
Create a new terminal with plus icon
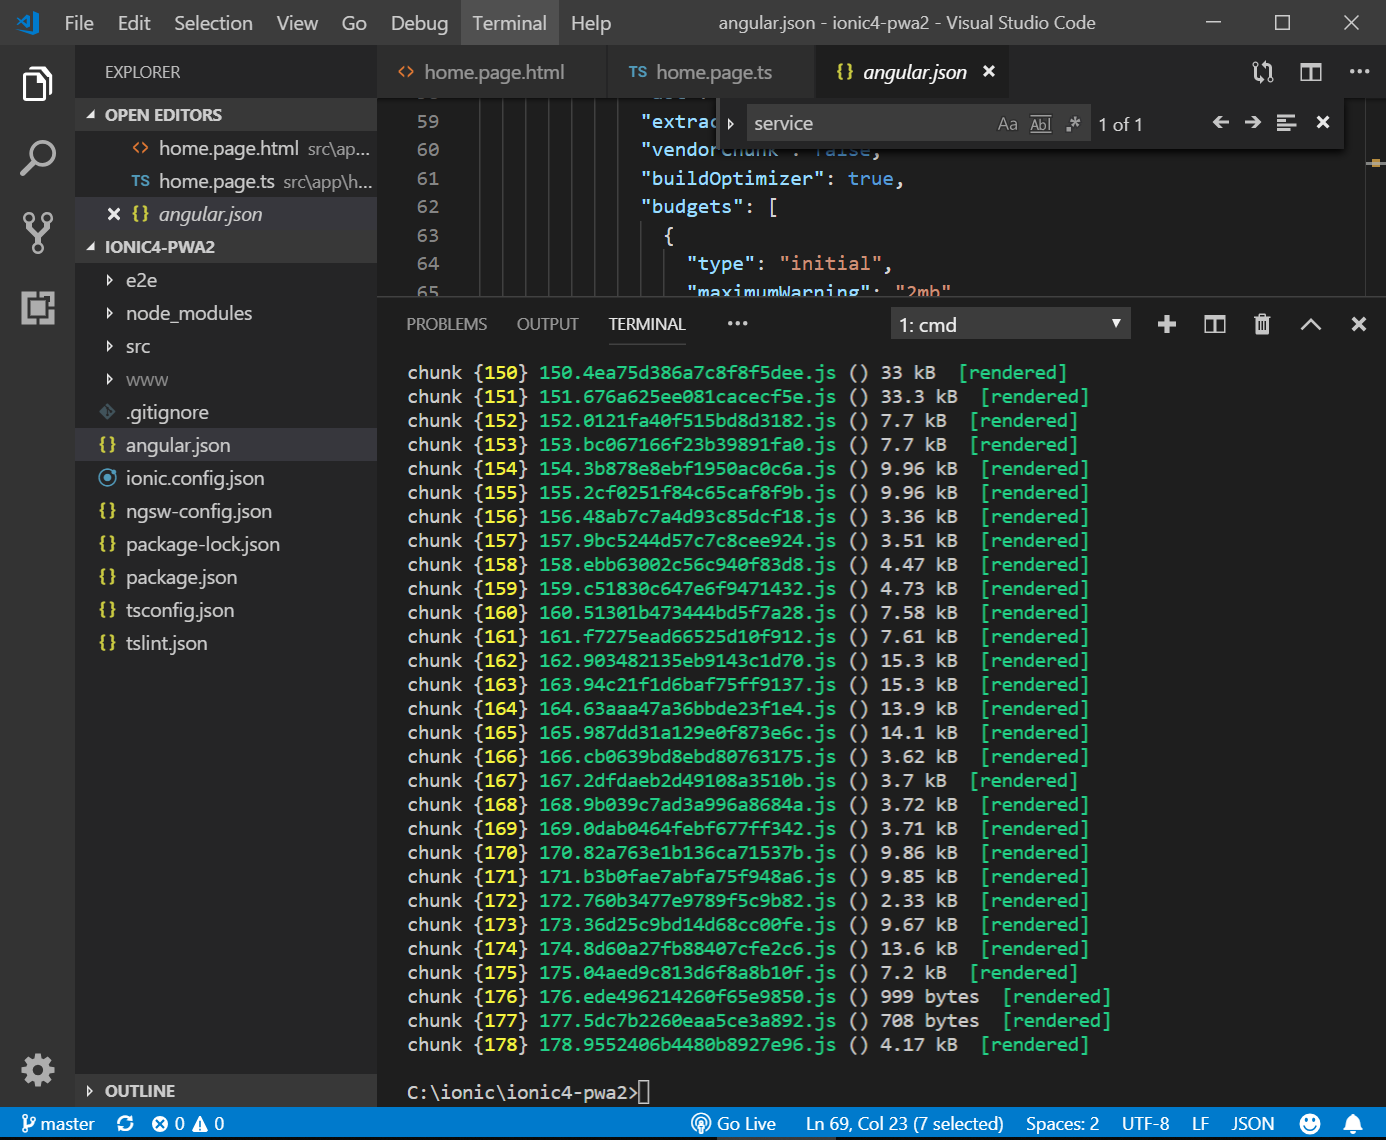(1166, 324)
